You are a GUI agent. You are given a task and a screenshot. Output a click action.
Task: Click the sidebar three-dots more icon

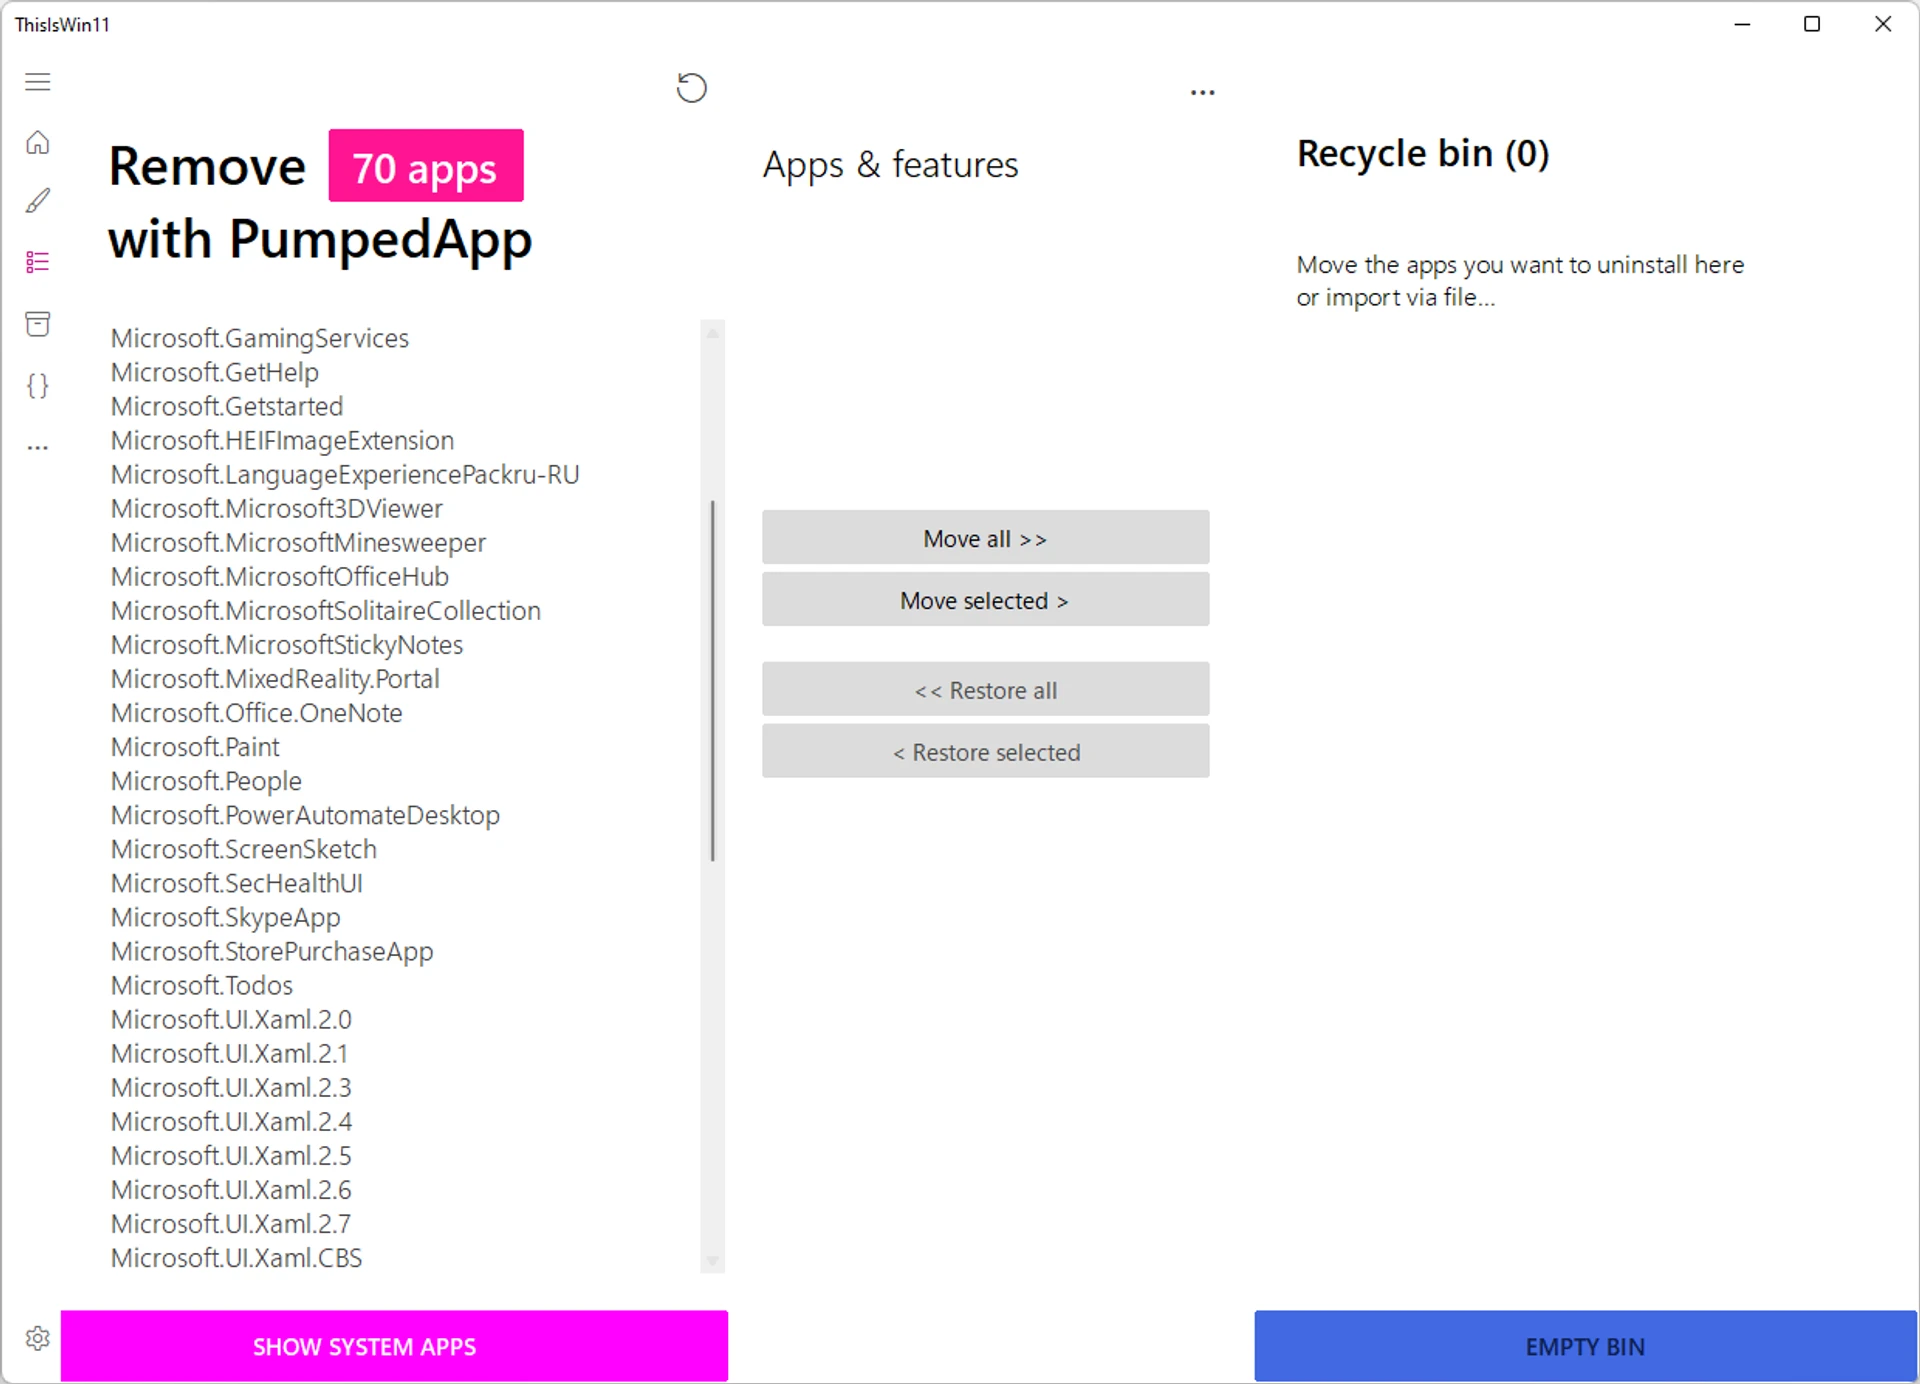pyautogui.click(x=38, y=447)
